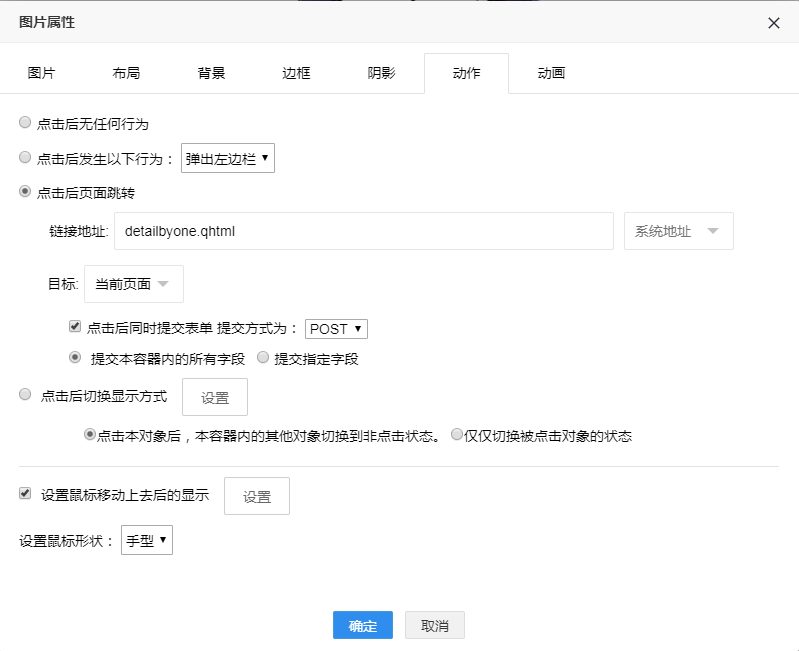Image resolution: width=799 pixels, height=651 pixels.
Task: Open the 手型 cursor shape dropdown
Action: point(146,541)
